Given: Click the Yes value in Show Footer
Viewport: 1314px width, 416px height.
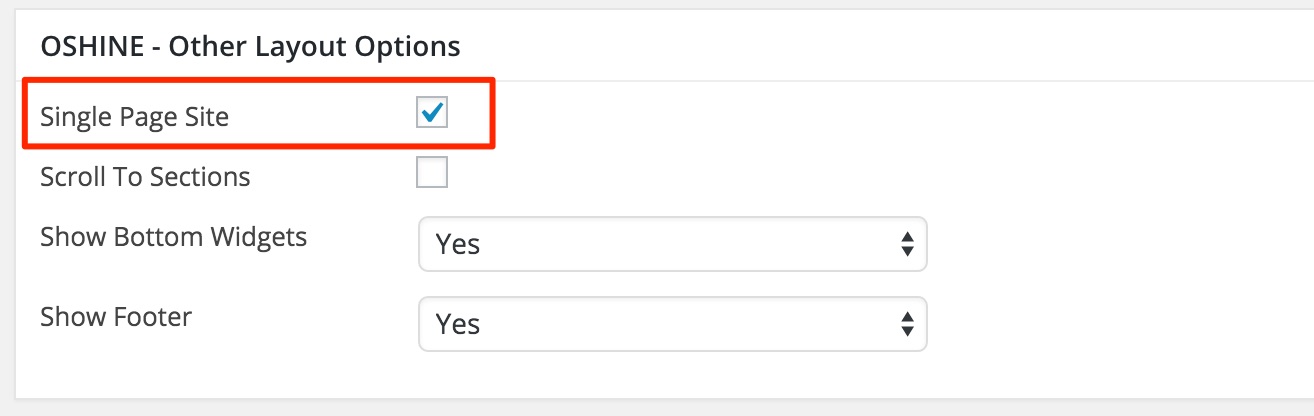Looking at the screenshot, I should (x=458, y=325).
